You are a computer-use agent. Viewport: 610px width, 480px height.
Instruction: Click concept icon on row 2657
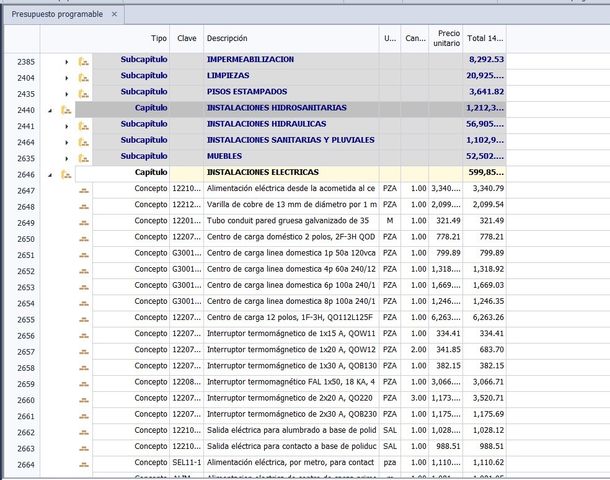pyautogui.click(x=84, y=352)
